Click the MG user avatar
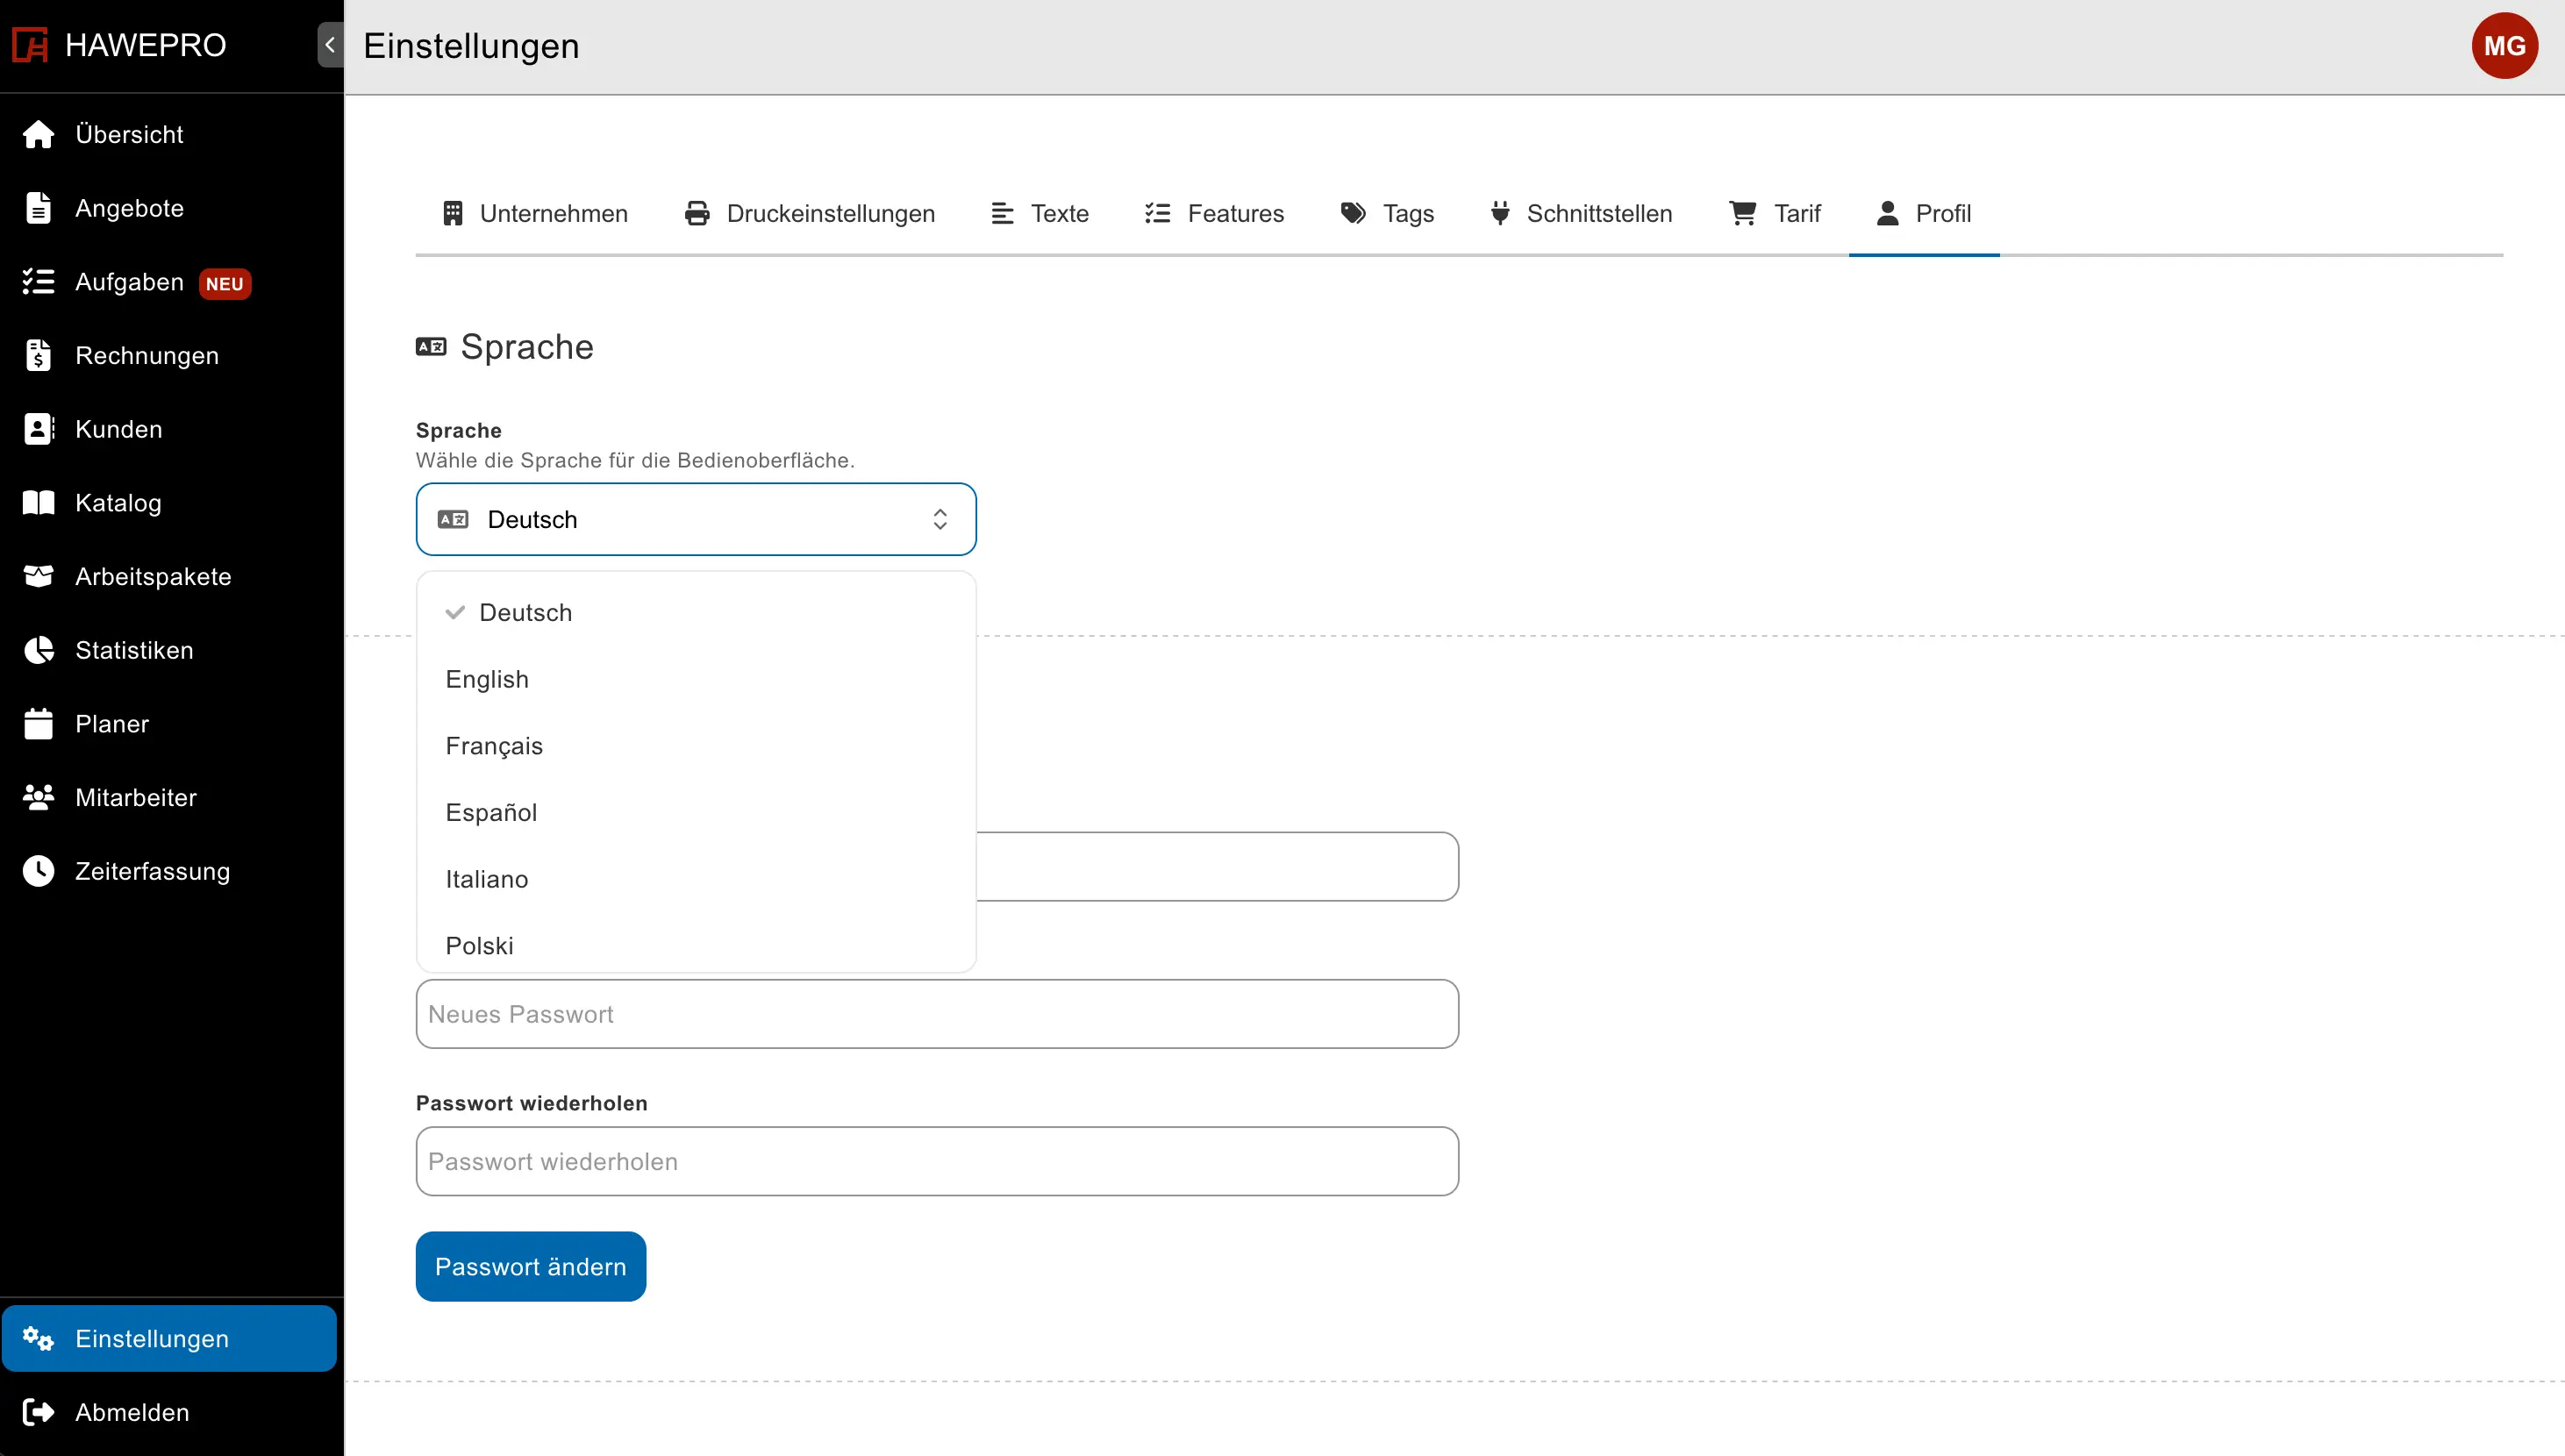 2504,46
